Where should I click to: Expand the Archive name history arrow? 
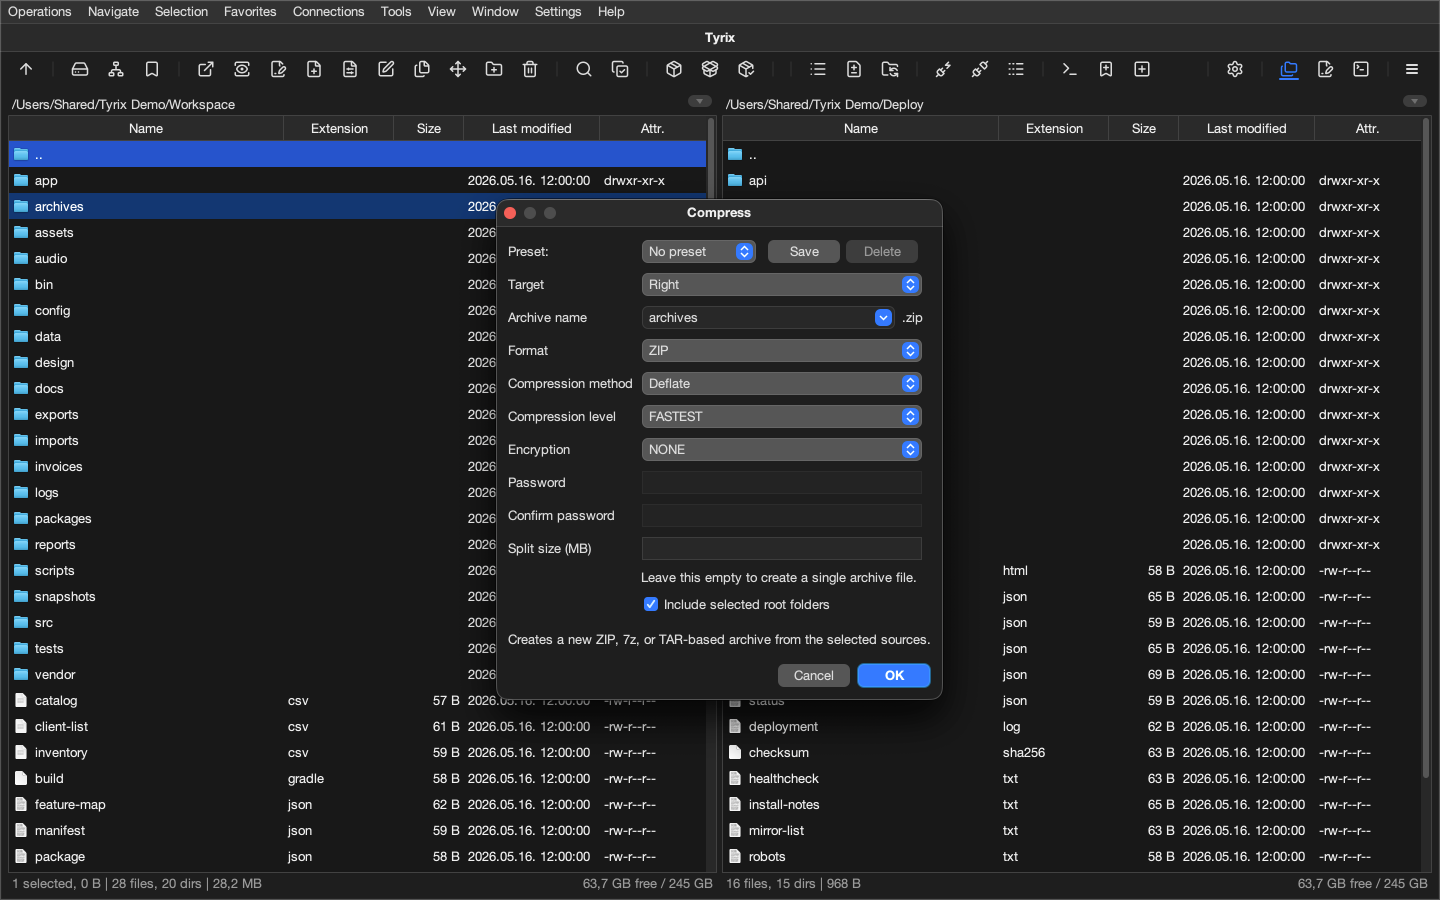(x=883, y=318)
